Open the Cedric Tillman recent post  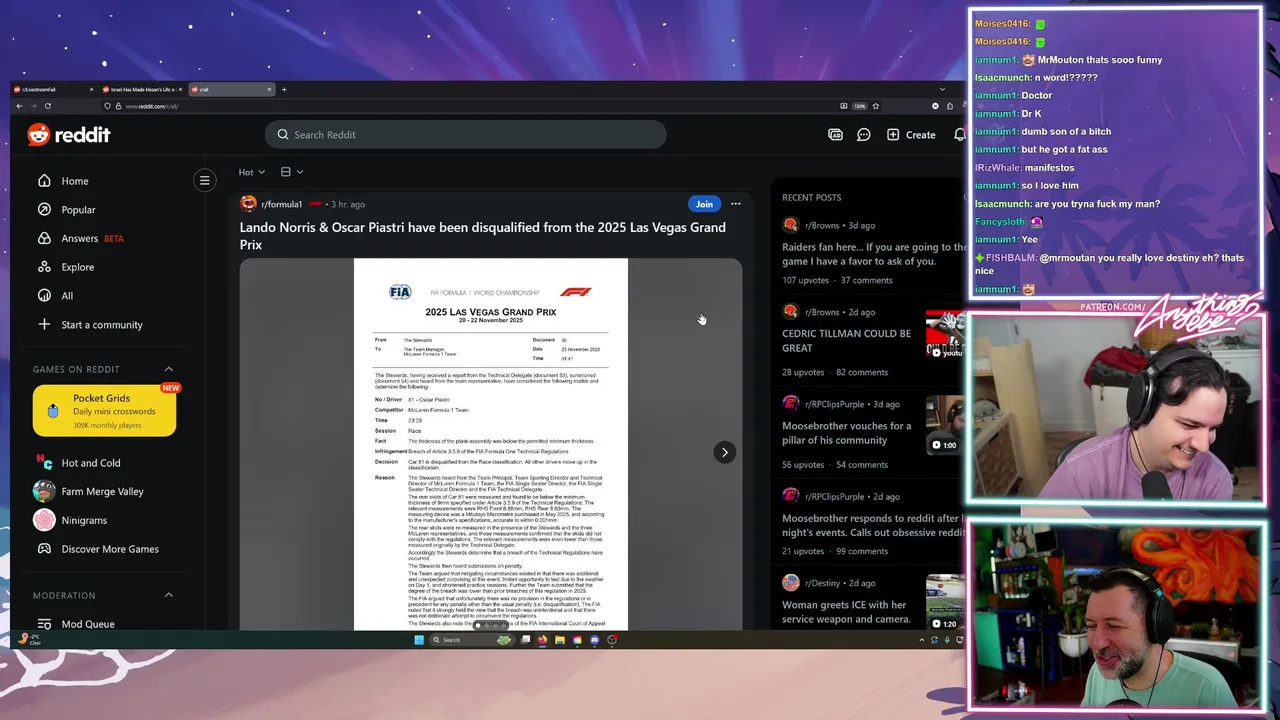pyautogui.click(x=846, y=341)
